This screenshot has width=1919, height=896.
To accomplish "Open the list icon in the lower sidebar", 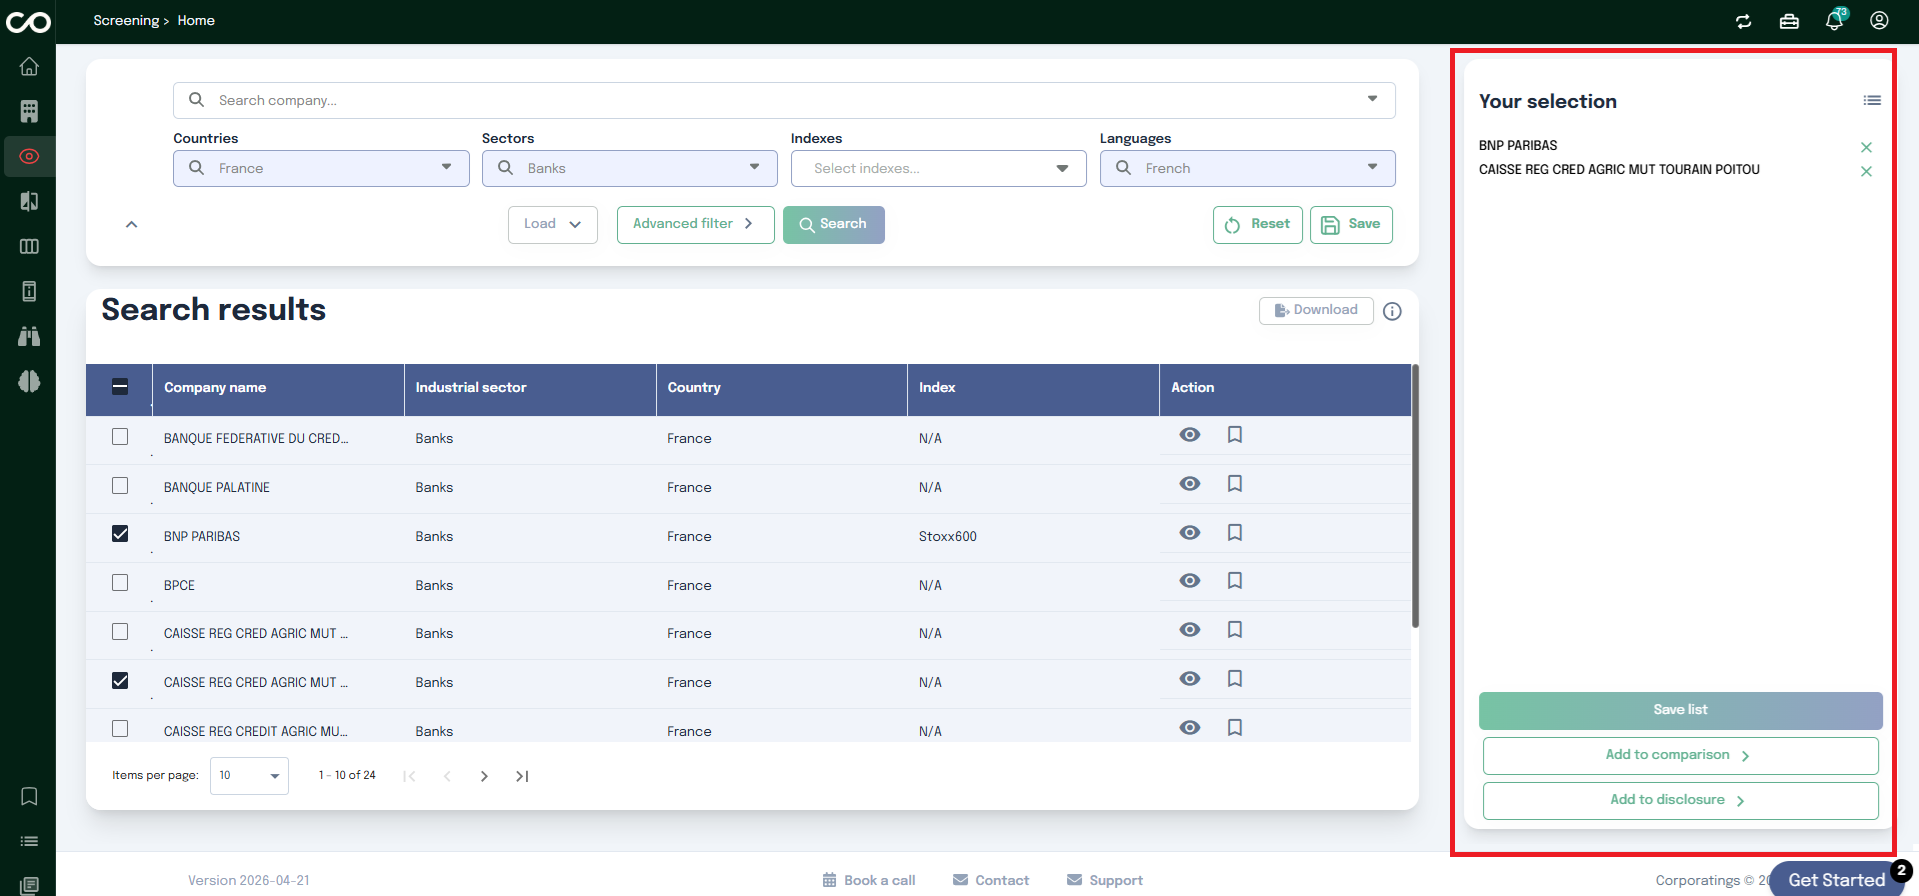I will (29, 841).
